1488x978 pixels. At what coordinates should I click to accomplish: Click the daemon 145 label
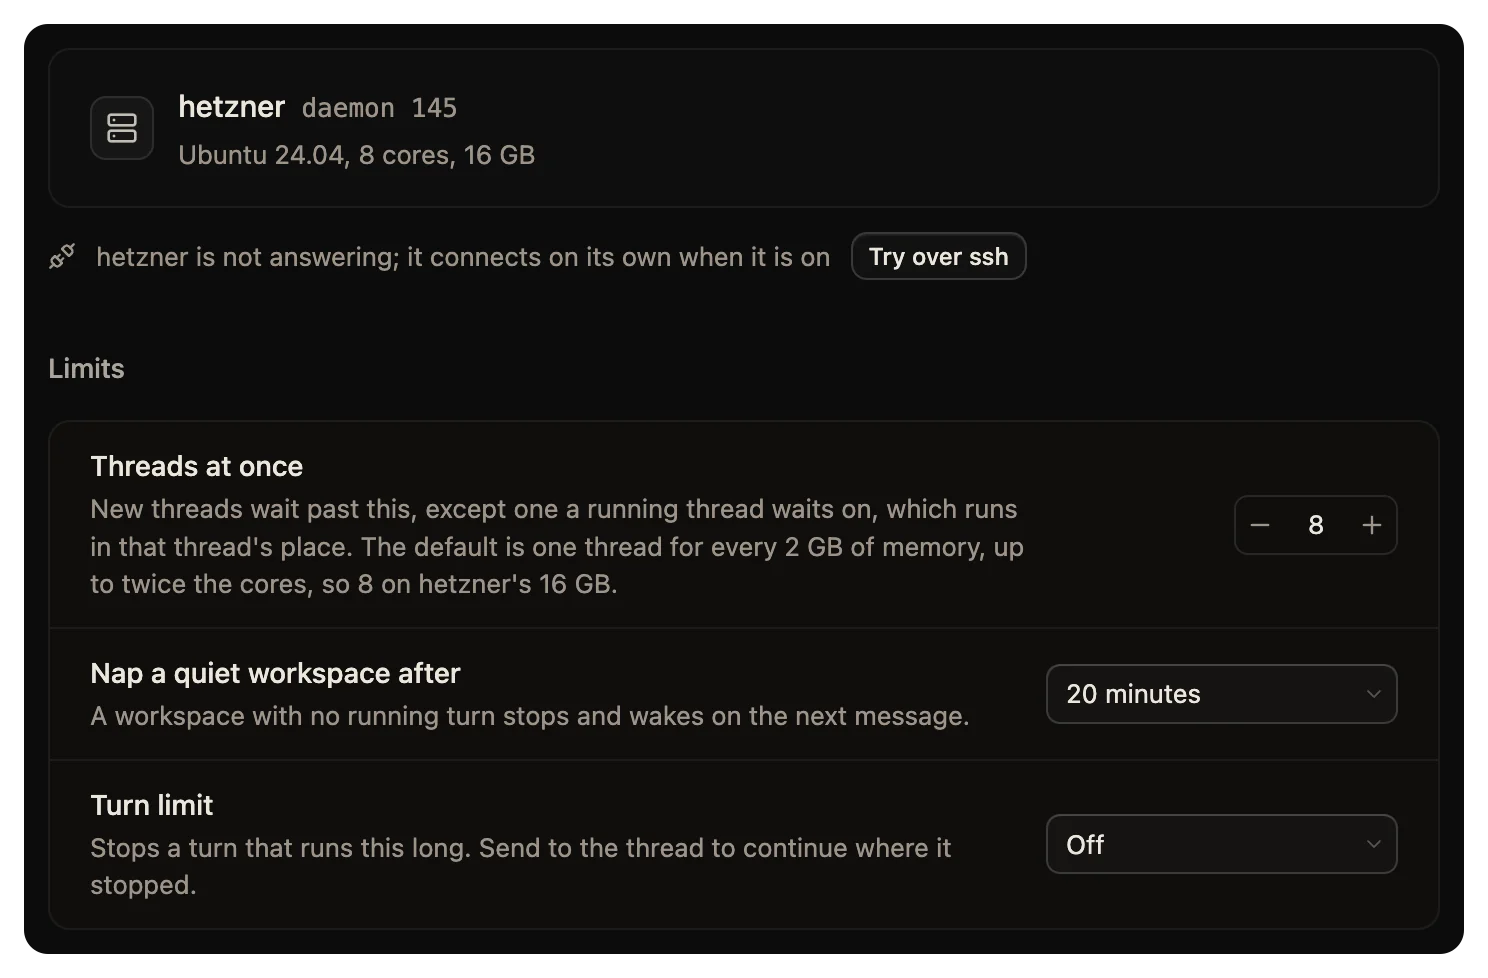(x=379, y=108)
